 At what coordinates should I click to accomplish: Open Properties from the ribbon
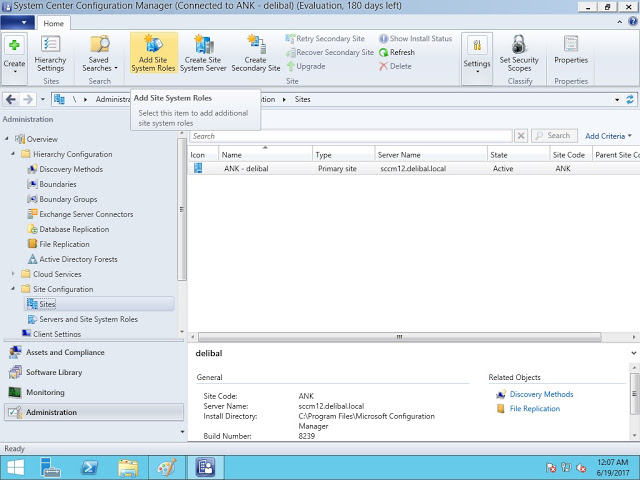point(571,50)
